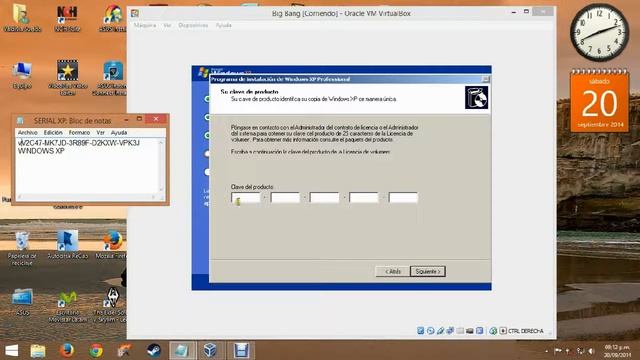Image resolution: width=640 pixels, height=360 pixels.
Task: Open Steam from the taskbar
Action: (x=154, y=351)
